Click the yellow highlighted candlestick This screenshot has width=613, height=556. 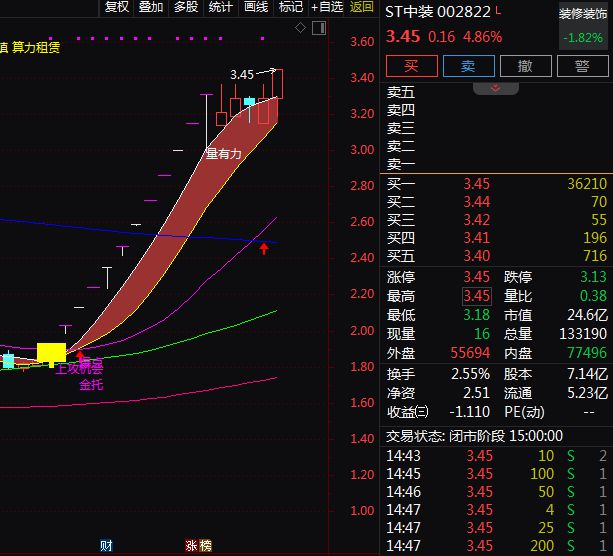52,353
